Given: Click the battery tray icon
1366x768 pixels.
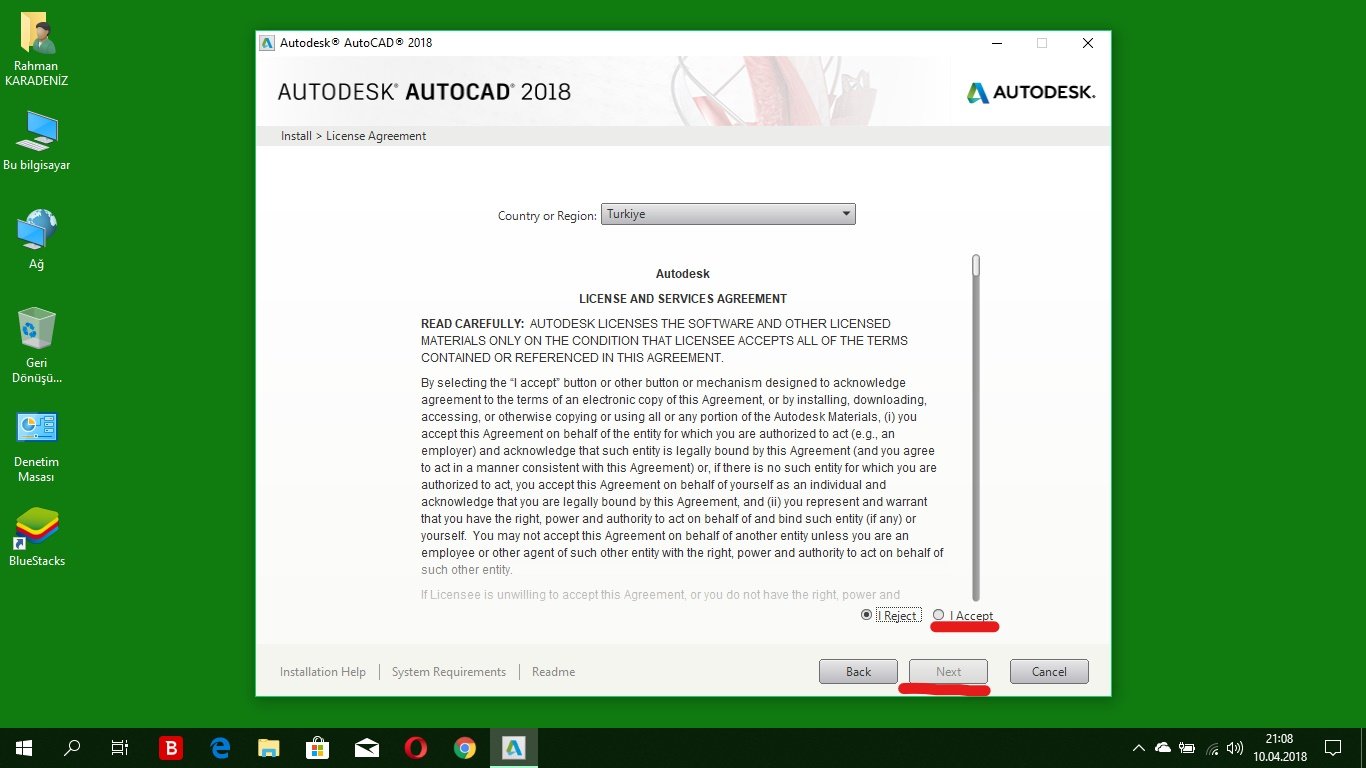Looking at the screenshot, I should (1187, 748).
